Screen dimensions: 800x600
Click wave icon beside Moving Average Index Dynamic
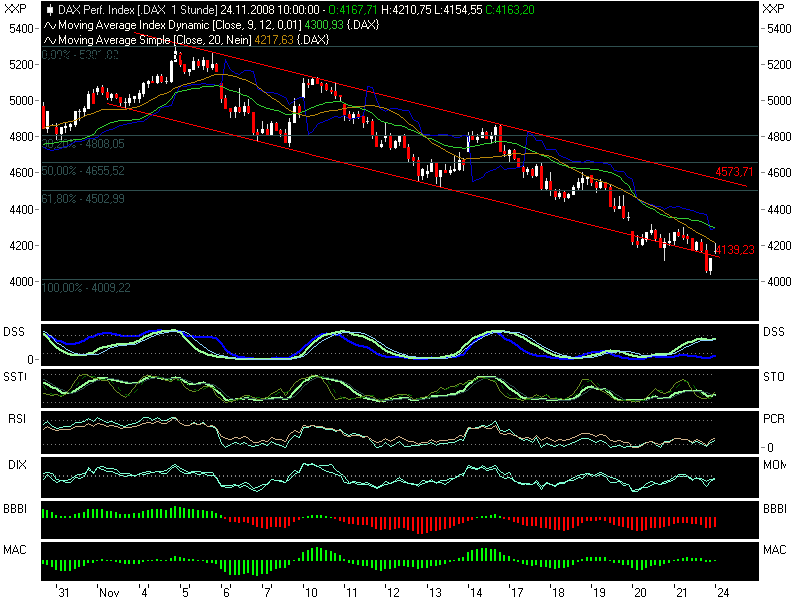coord(50,24)
